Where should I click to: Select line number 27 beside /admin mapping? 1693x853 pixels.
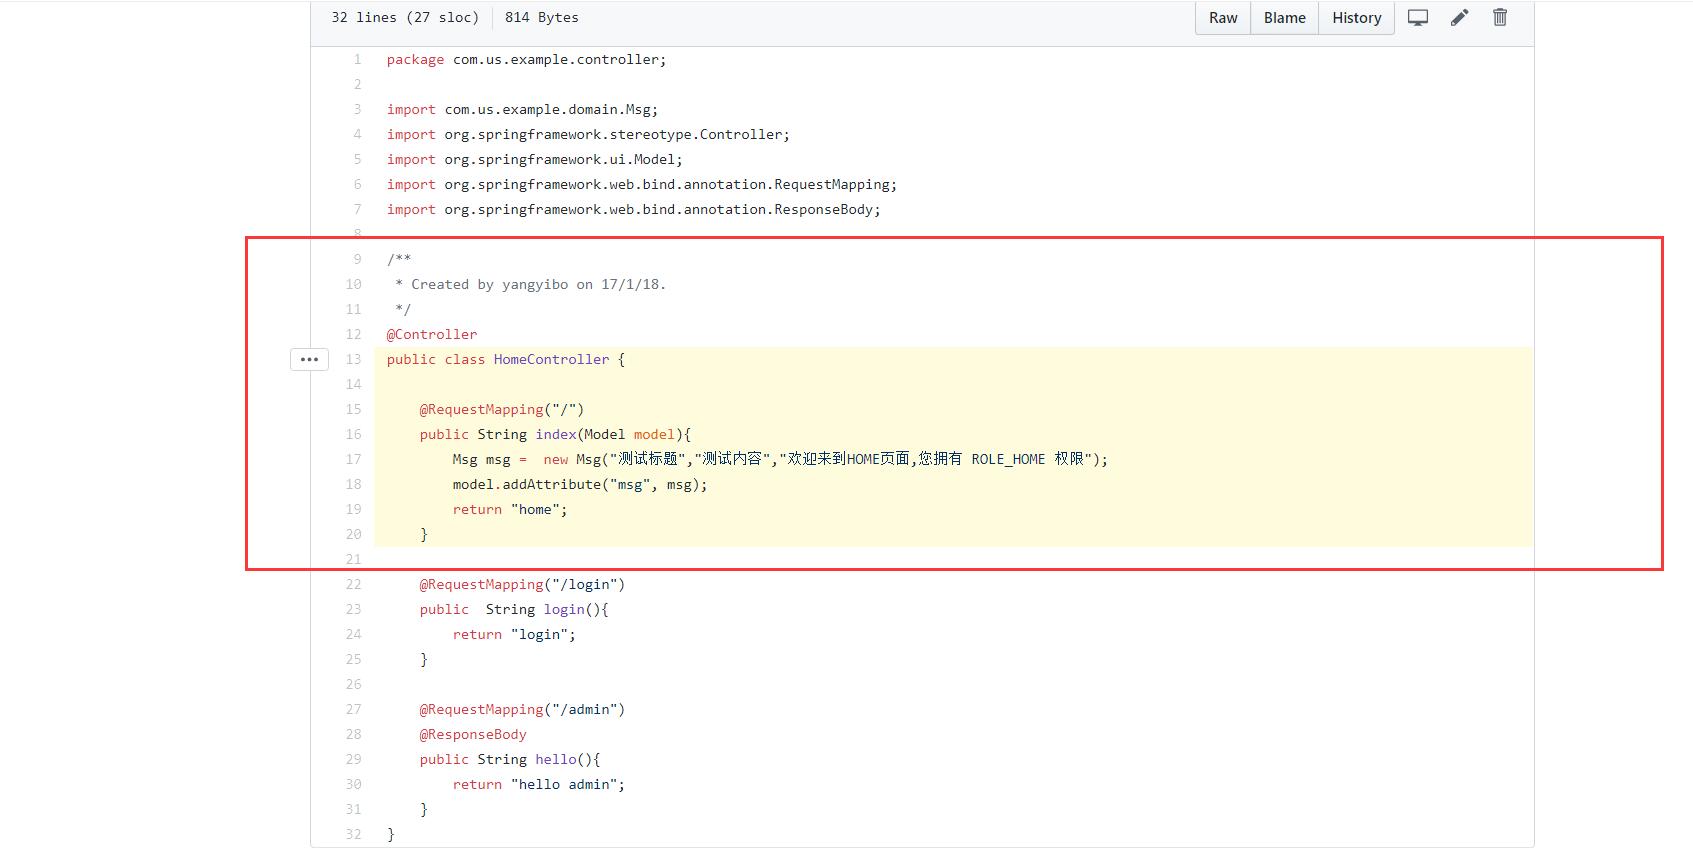pos(353,709)
